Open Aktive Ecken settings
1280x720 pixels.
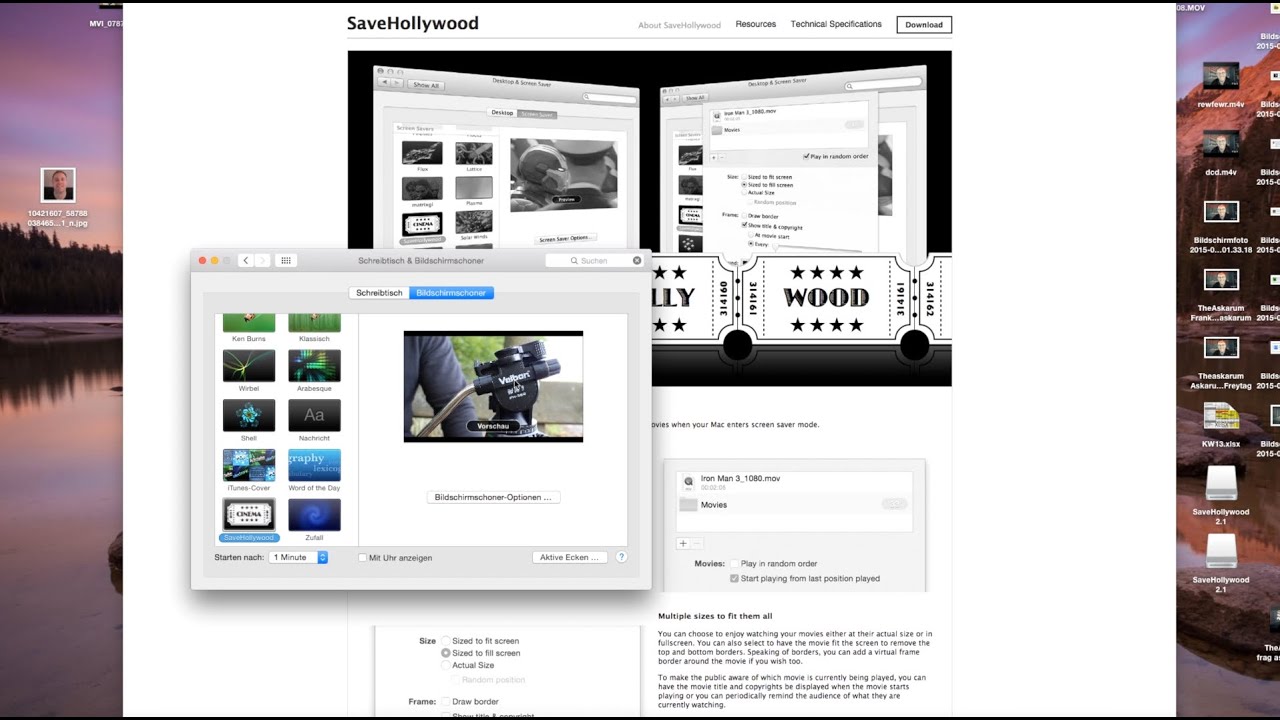pyautogui.click(x=570, y=557)
